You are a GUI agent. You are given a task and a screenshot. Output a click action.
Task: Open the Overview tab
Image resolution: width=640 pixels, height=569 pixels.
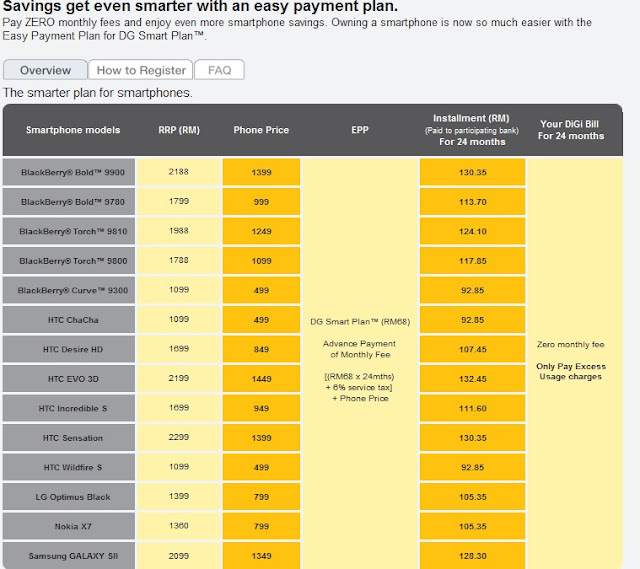pyautogui.click(x=45, y=70)
